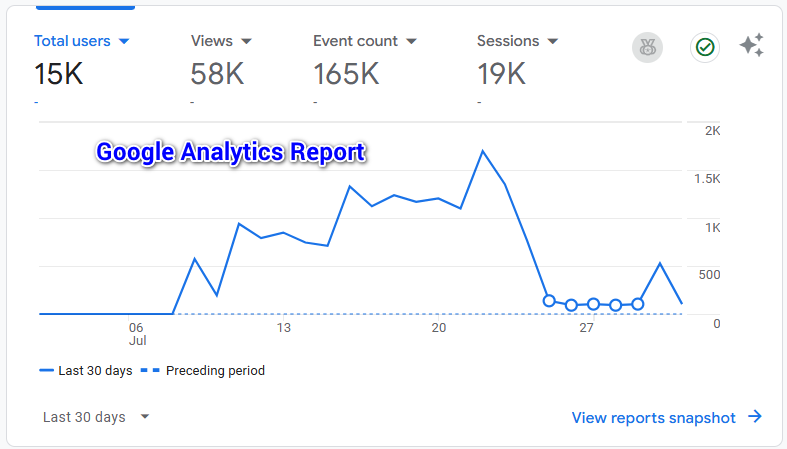Click the sparkle Insights icon
787x449 pixels.
[x=752, y=46]
